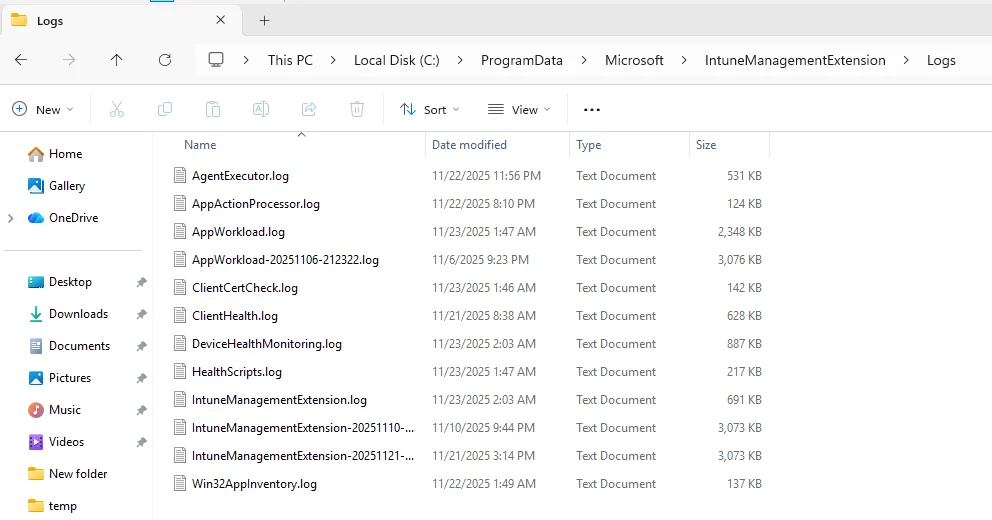The height and width of the screenshot is (520, 992).
Task: Refresh the Logs folder view
Action: coord(165,60)
